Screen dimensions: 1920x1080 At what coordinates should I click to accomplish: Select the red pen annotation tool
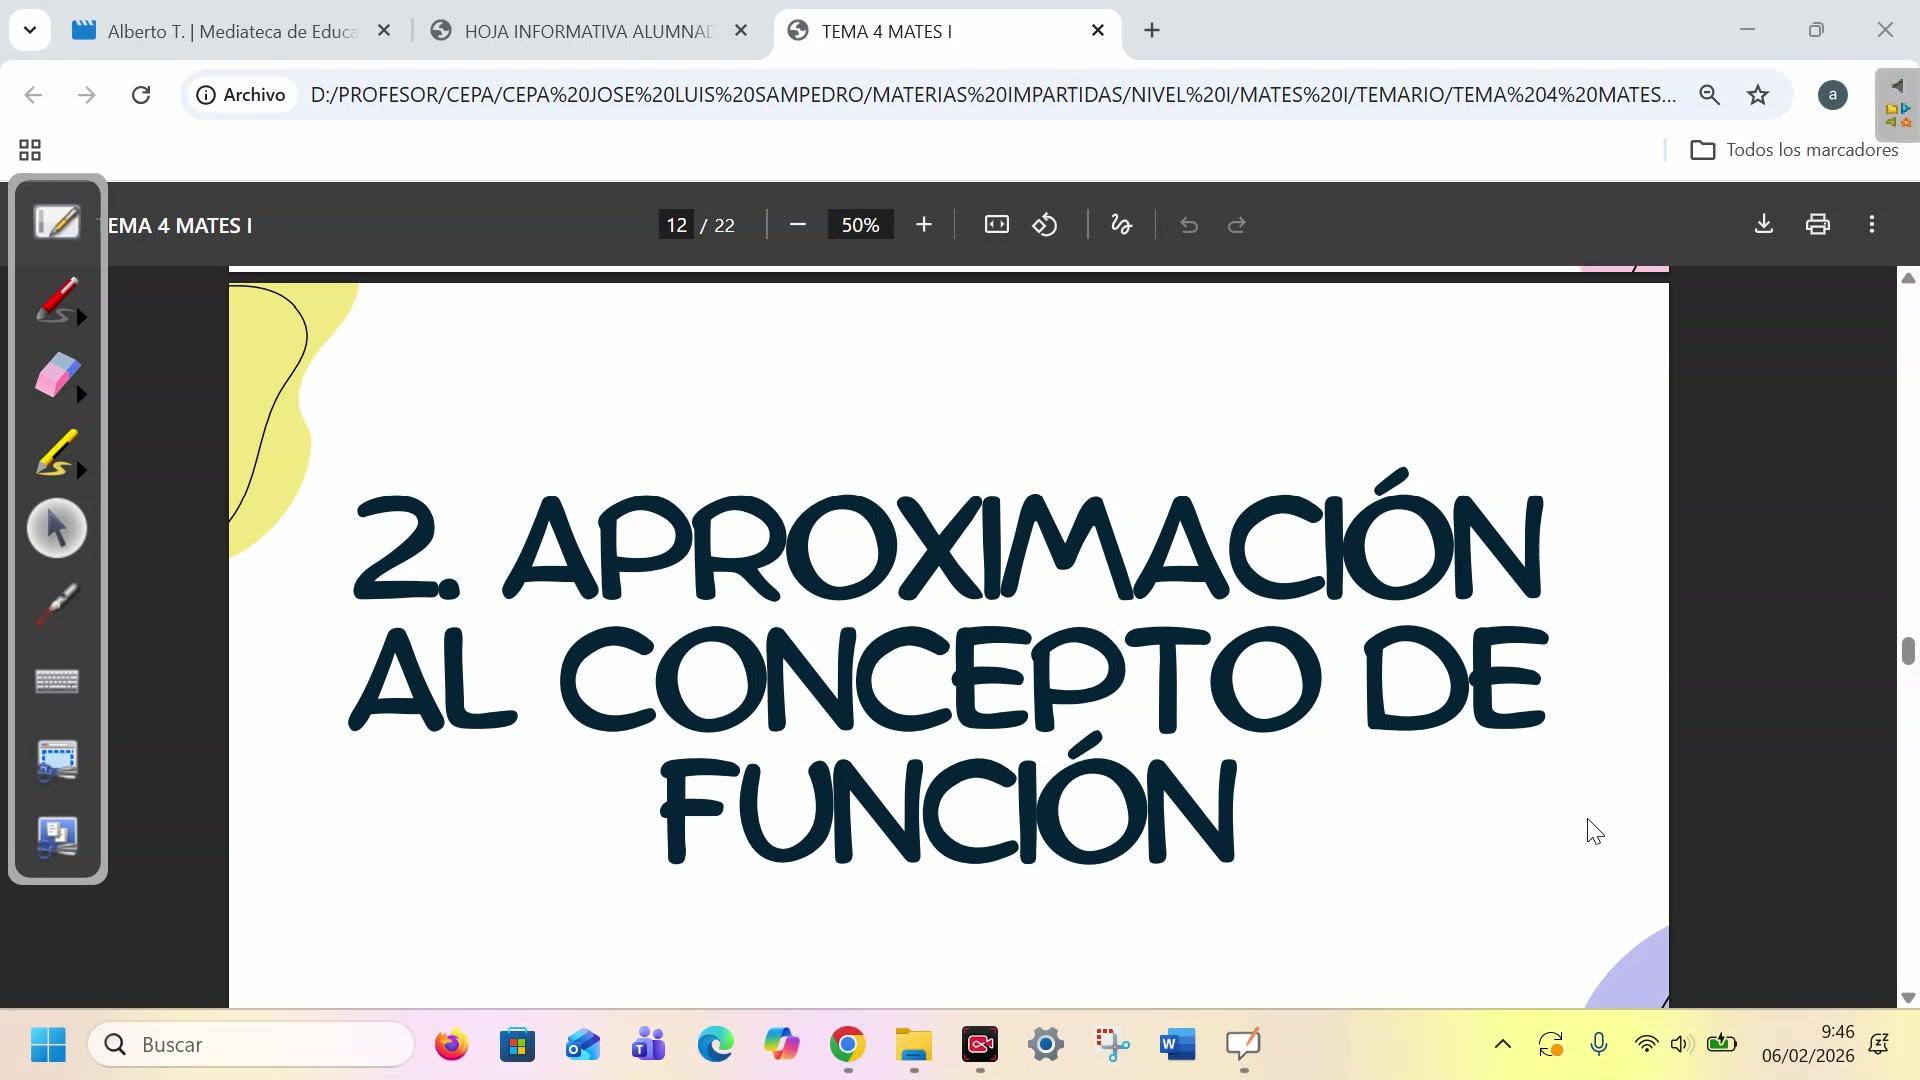point(55,298)
